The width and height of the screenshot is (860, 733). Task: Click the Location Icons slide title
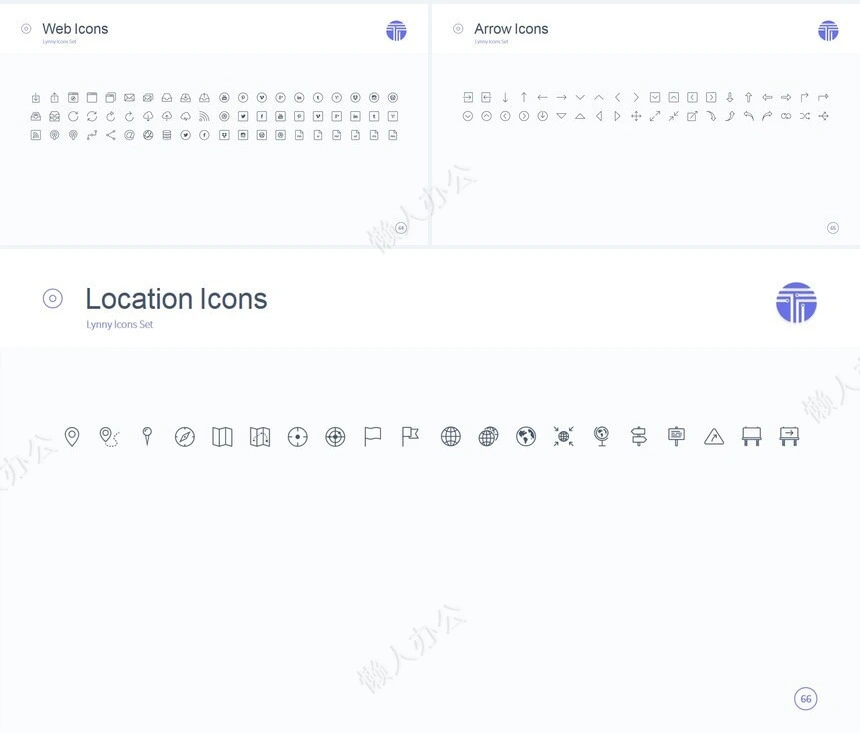176,299
